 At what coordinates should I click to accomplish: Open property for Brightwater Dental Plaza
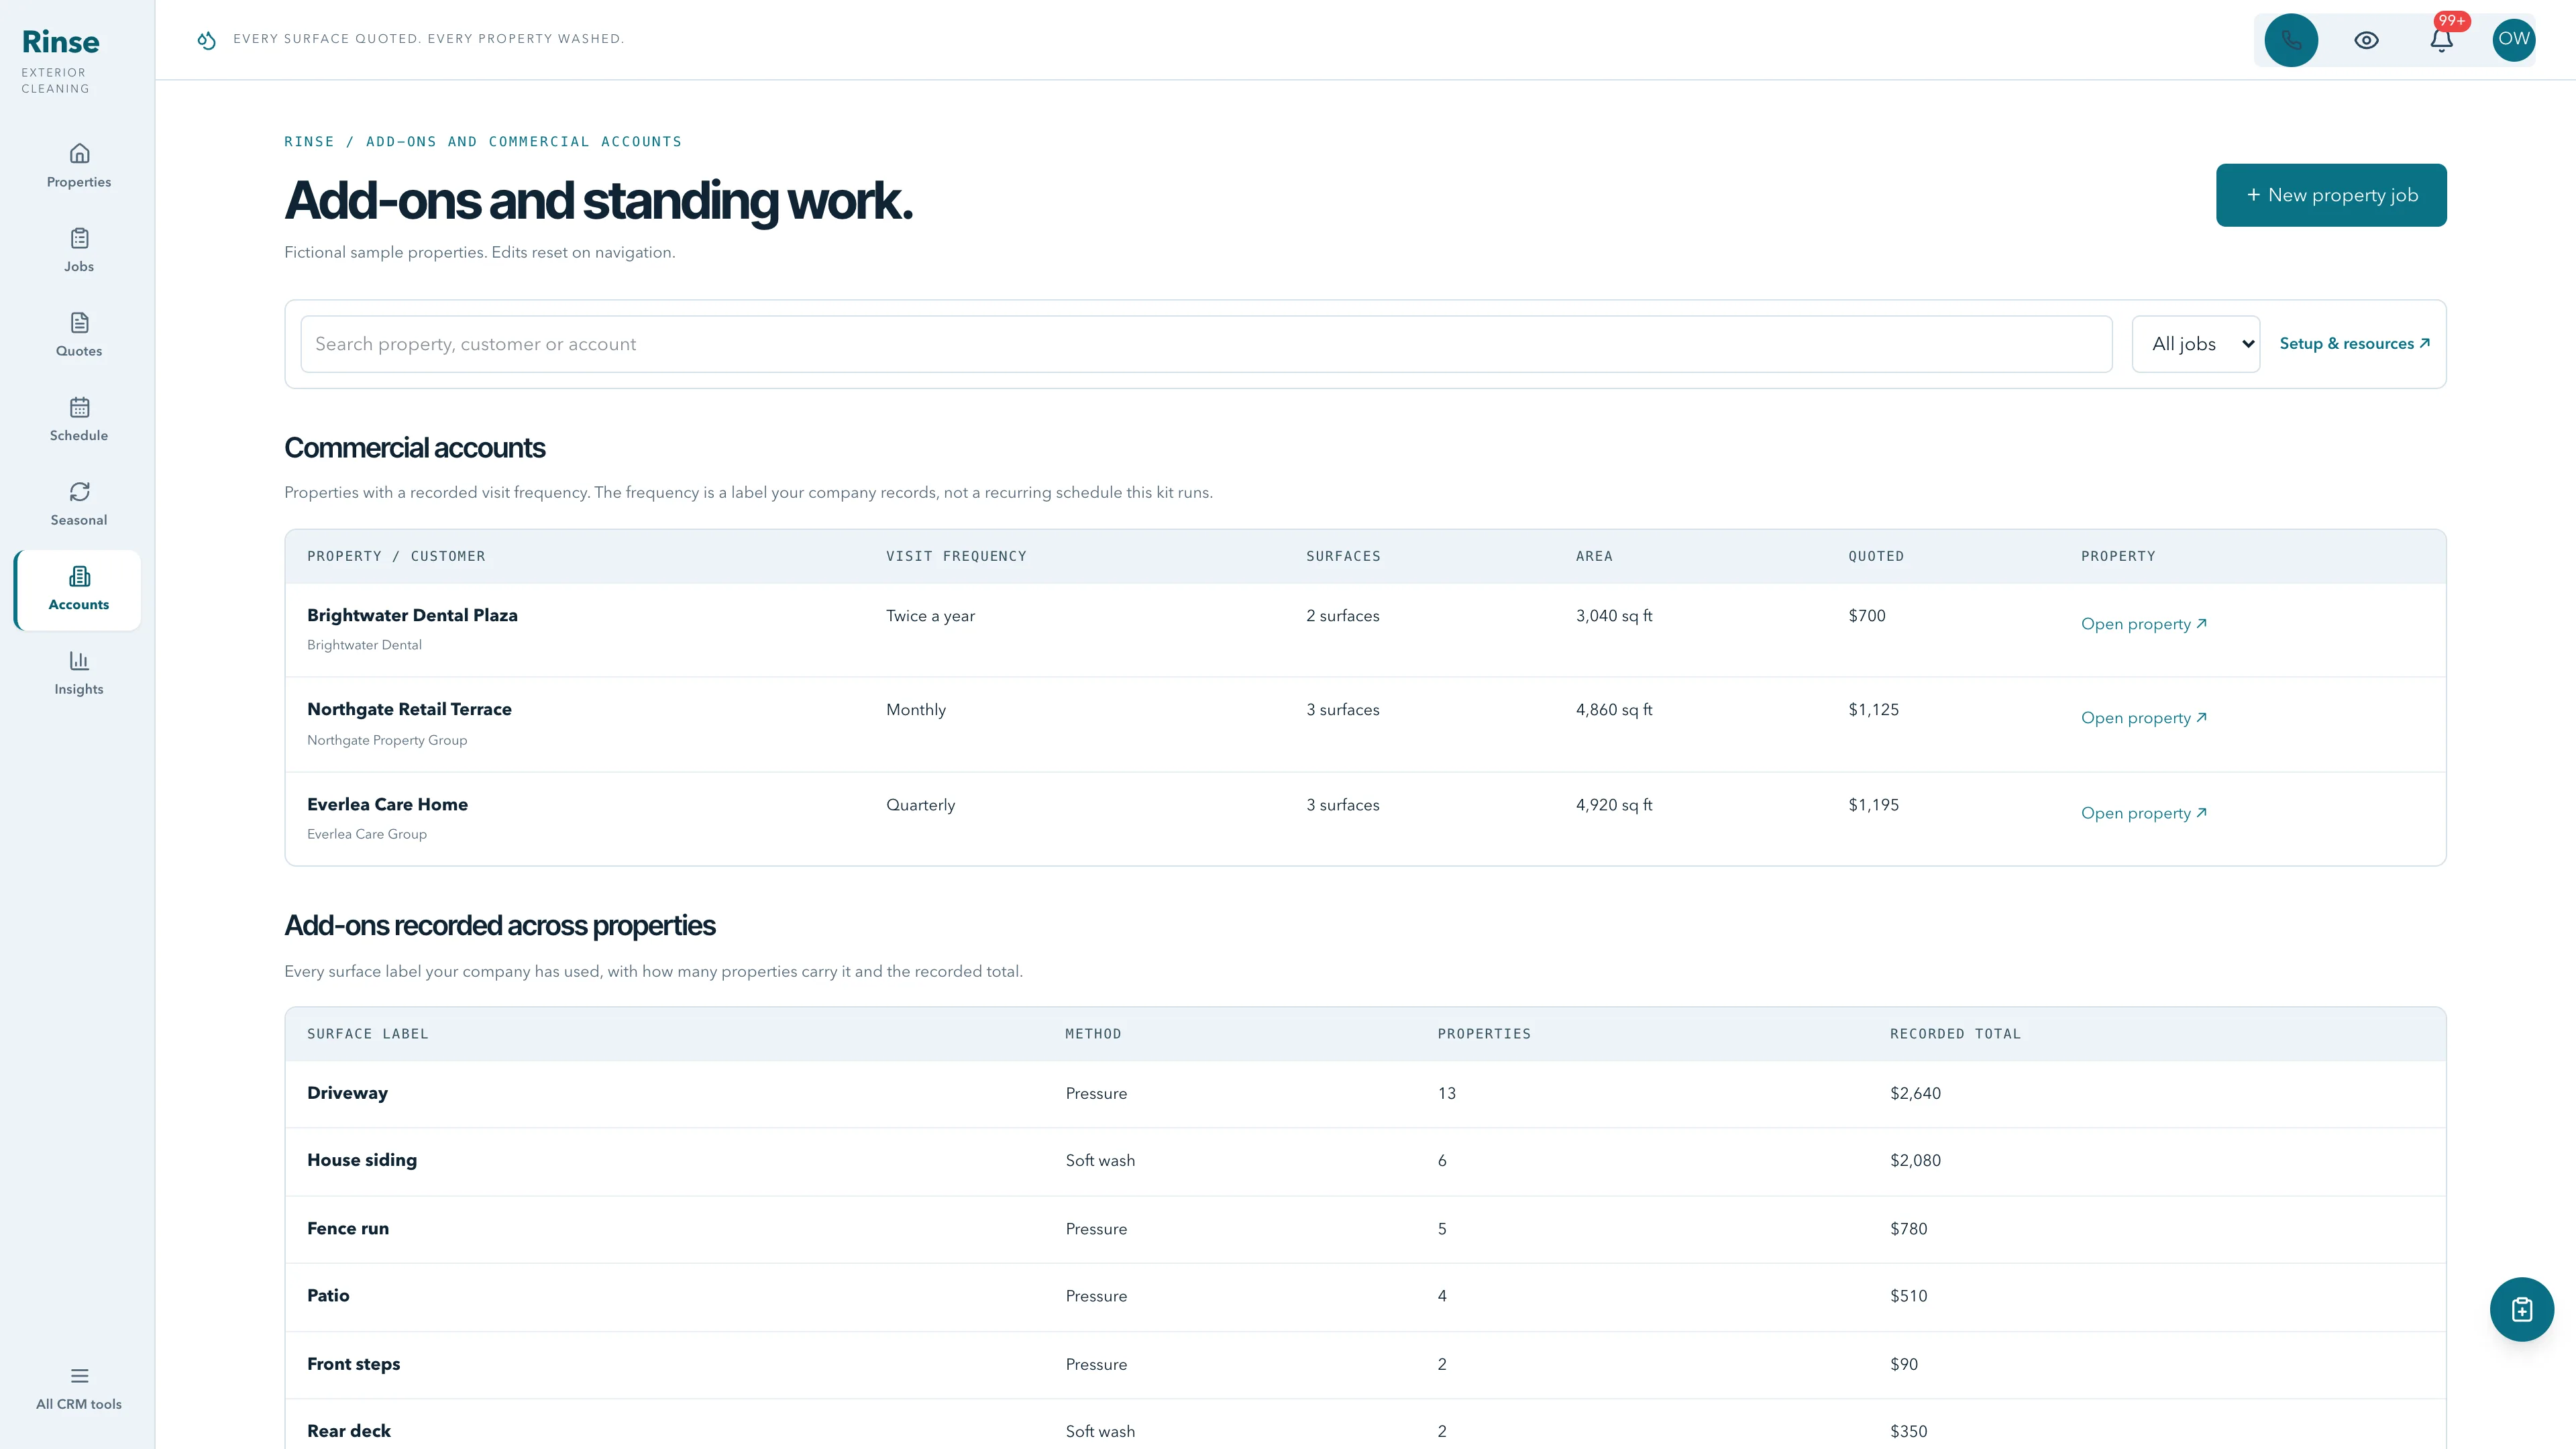[2143, 624]
